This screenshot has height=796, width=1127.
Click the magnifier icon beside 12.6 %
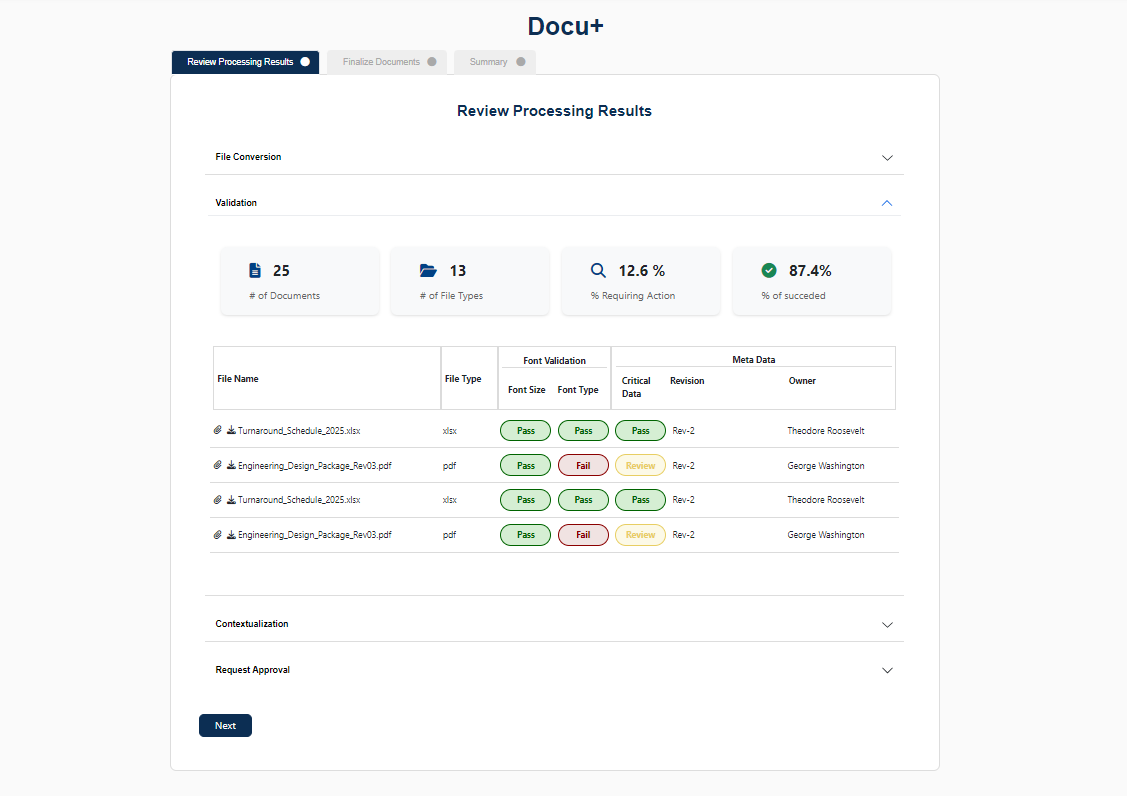click(598, 270)
